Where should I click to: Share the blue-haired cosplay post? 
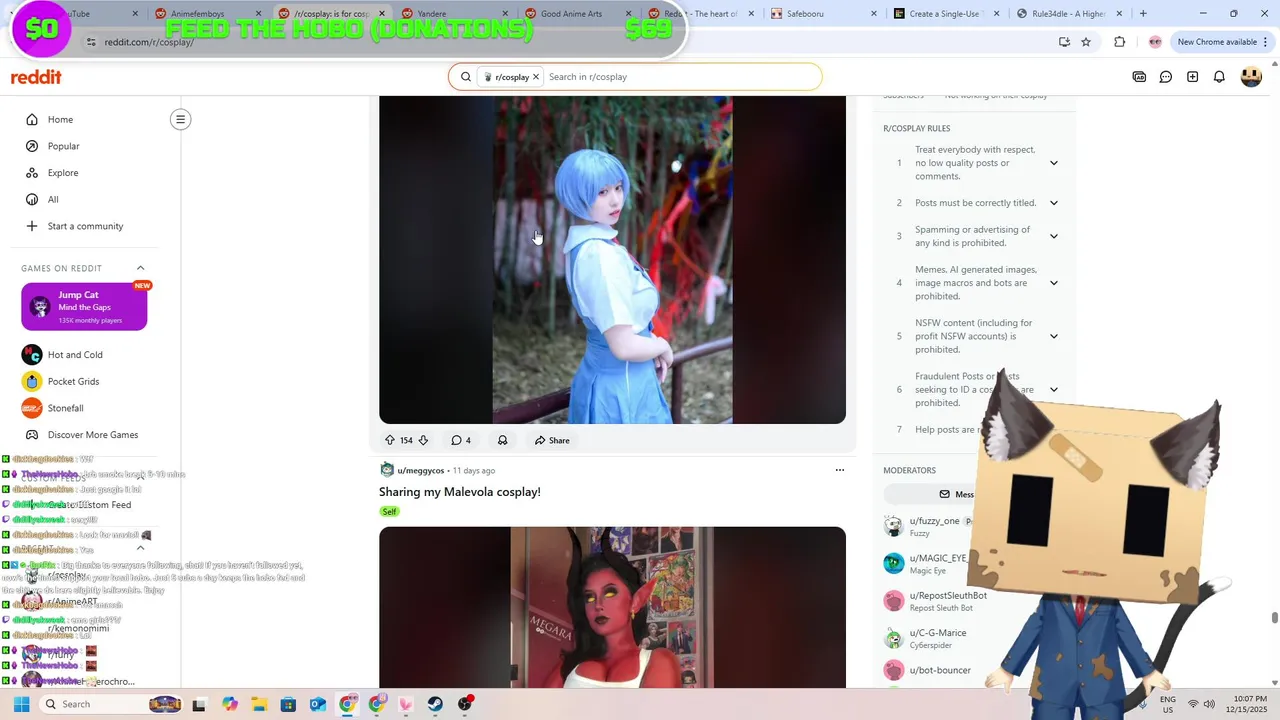(x=552, y=440)
